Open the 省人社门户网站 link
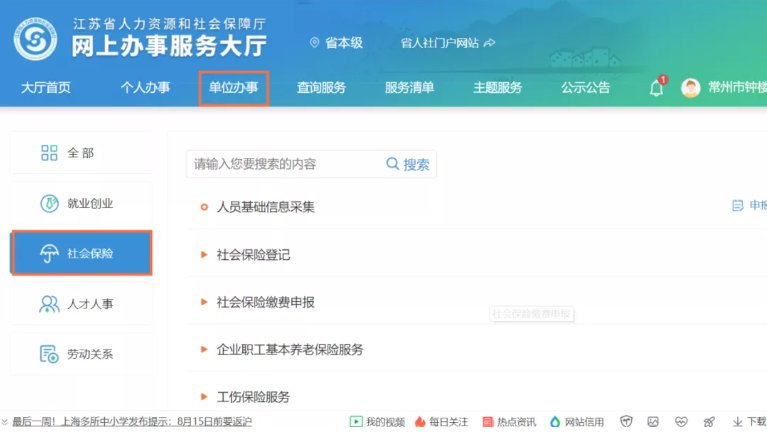This screenshot has height=446, width=767. point(439,43)
